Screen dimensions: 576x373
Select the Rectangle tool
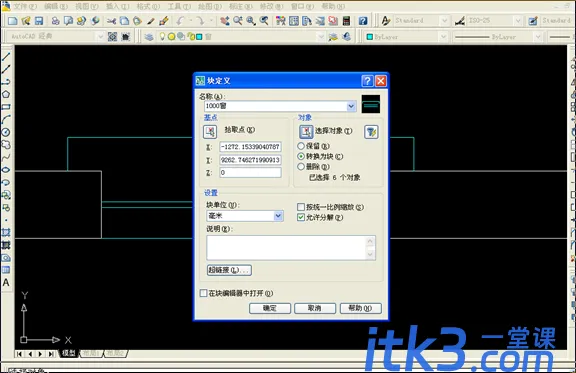(6, 107)
